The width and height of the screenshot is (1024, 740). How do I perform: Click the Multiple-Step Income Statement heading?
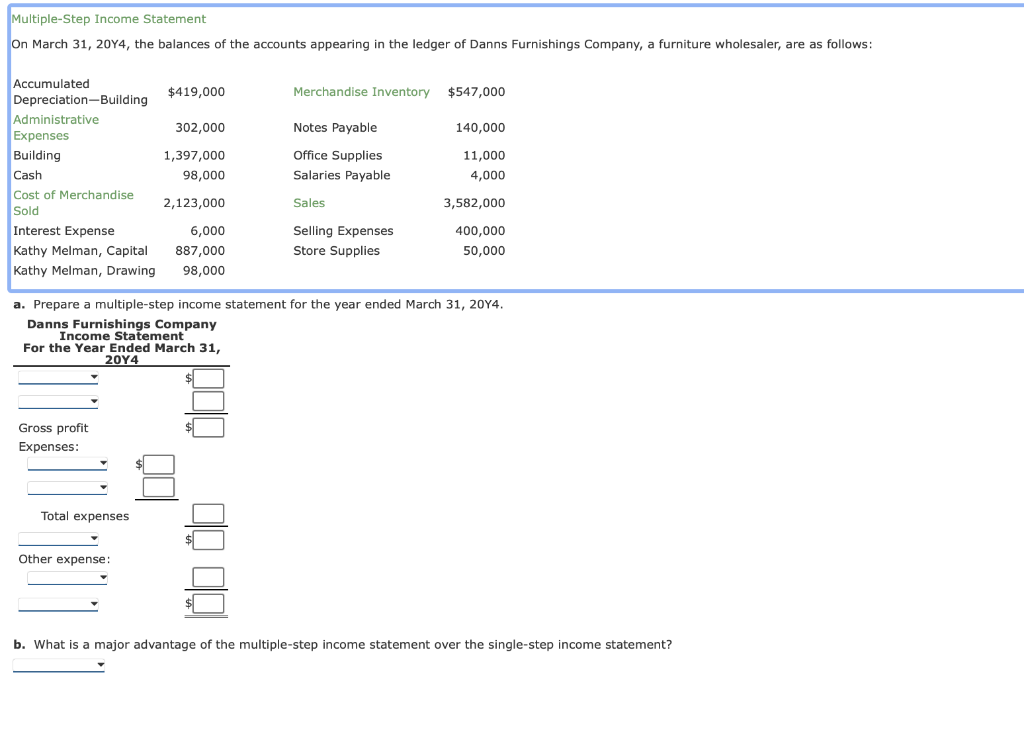[x=108, y=19]
